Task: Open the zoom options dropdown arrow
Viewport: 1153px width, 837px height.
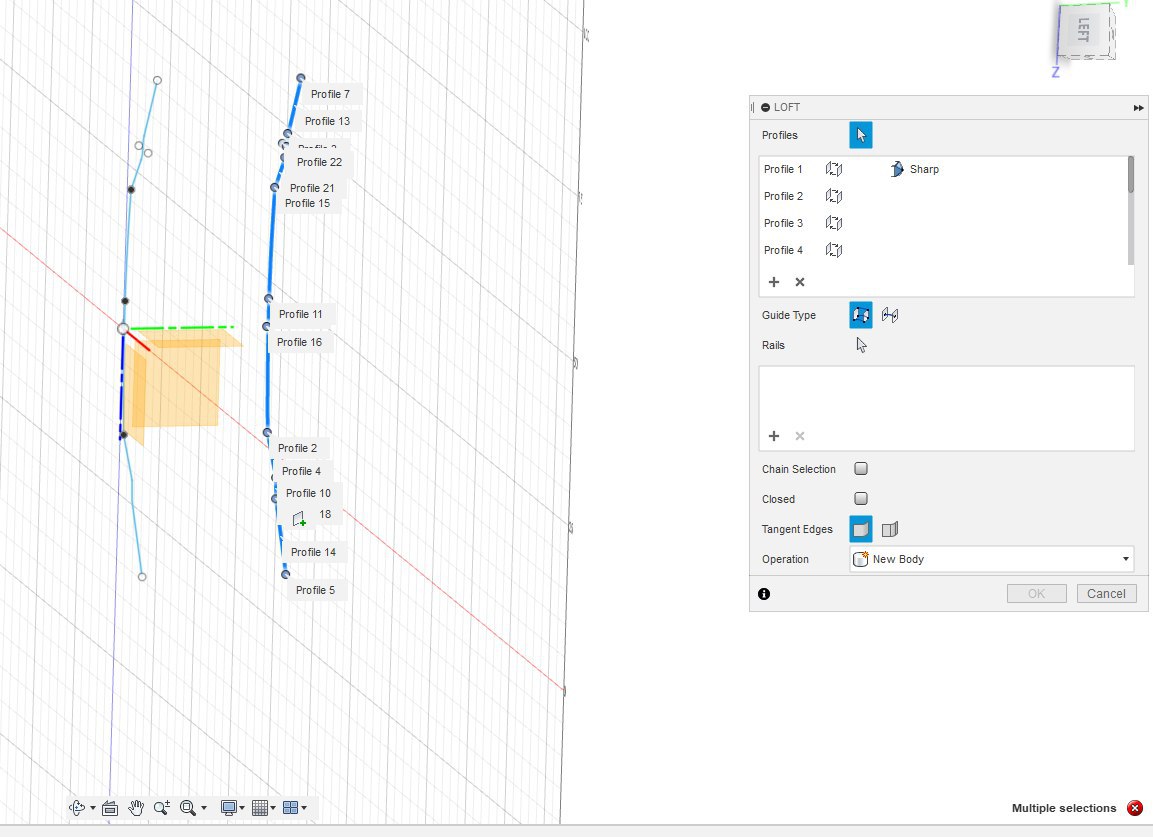Action: click(x=204, y=808)
